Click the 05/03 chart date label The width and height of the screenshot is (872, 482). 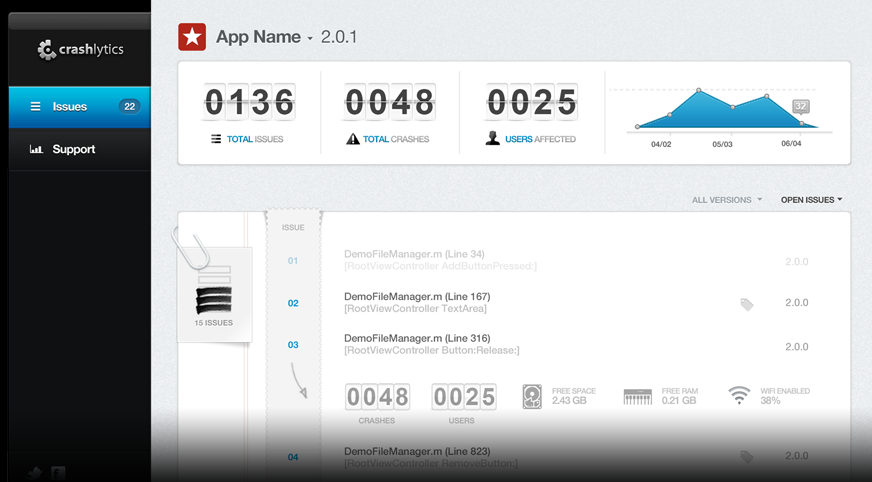coord(722,144)
